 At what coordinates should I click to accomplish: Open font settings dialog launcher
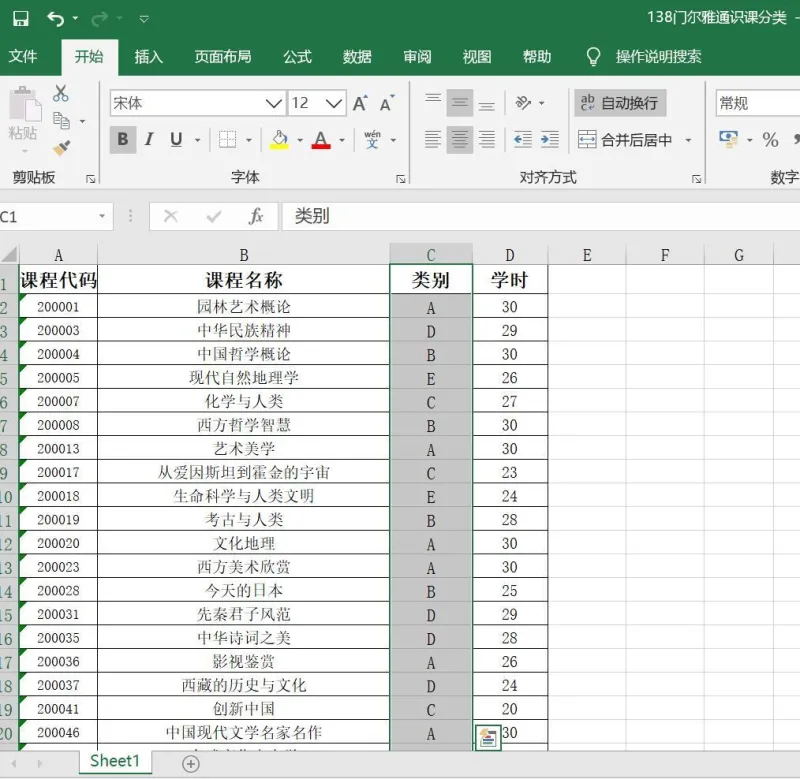[x=401, y=179]
